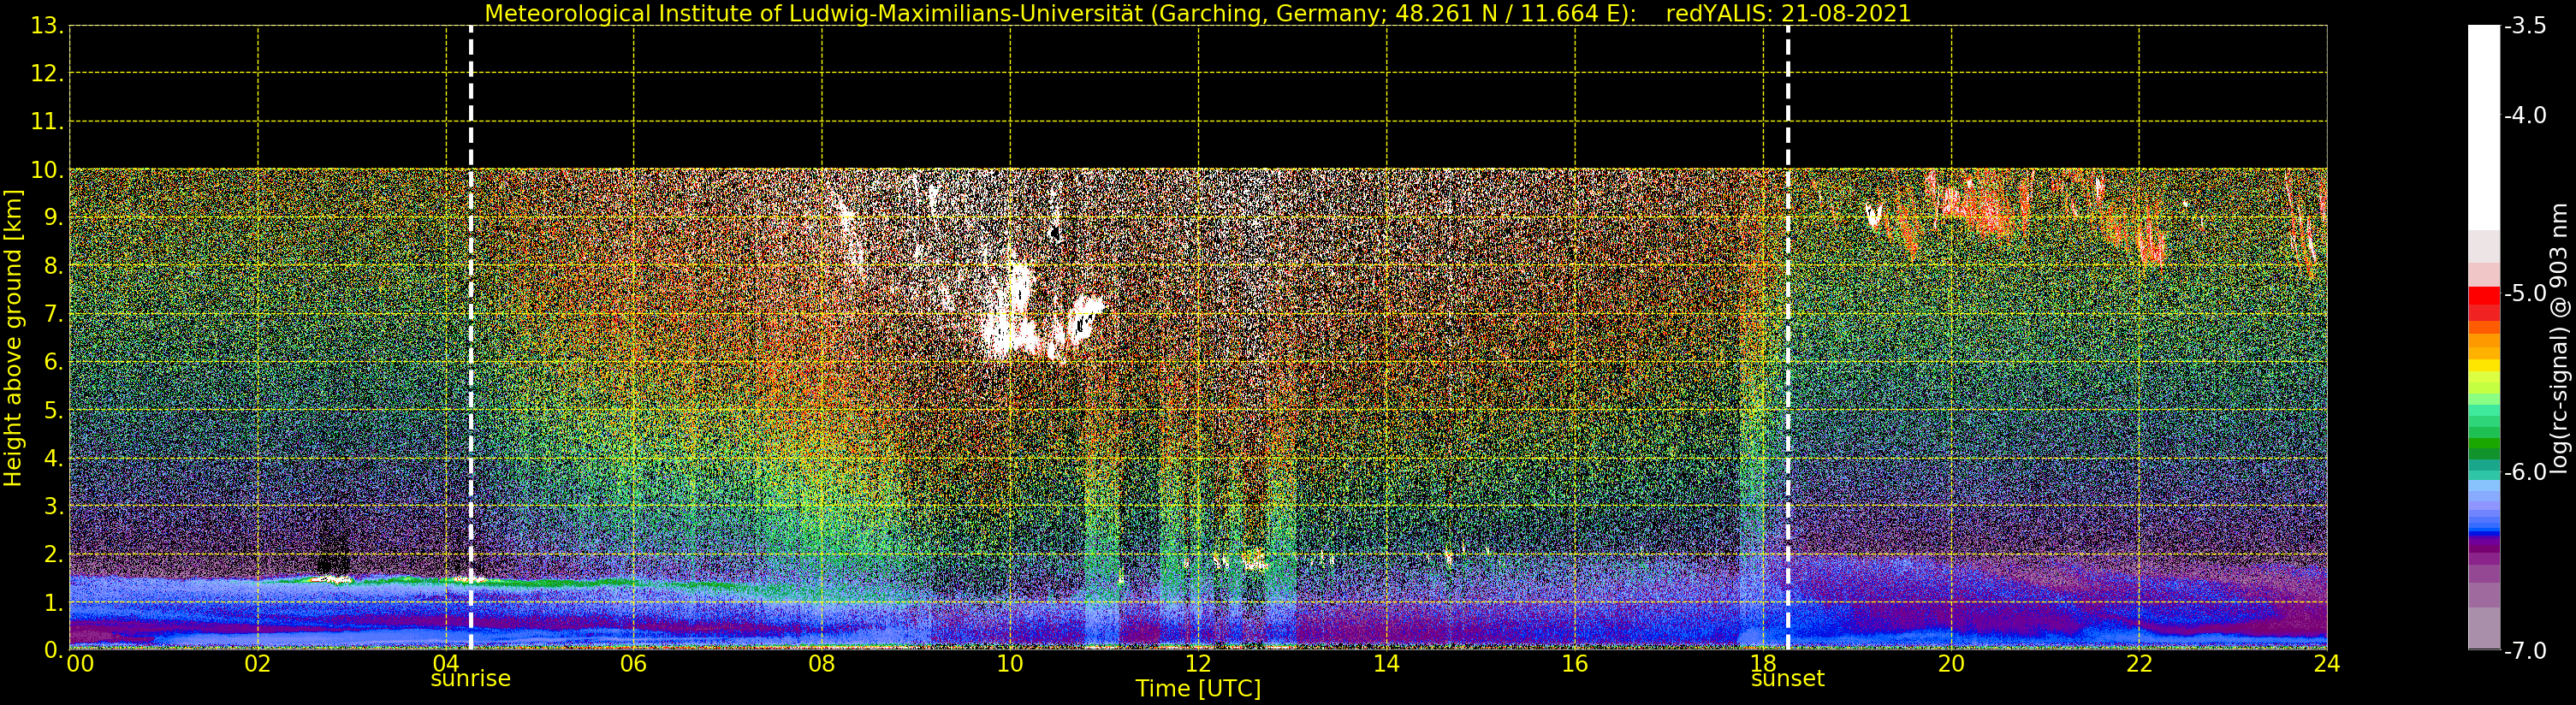The height and width of the screenshot is (705, 2576).
Task: Click the 11. height tick label
Action: click(x=47, y=122)
